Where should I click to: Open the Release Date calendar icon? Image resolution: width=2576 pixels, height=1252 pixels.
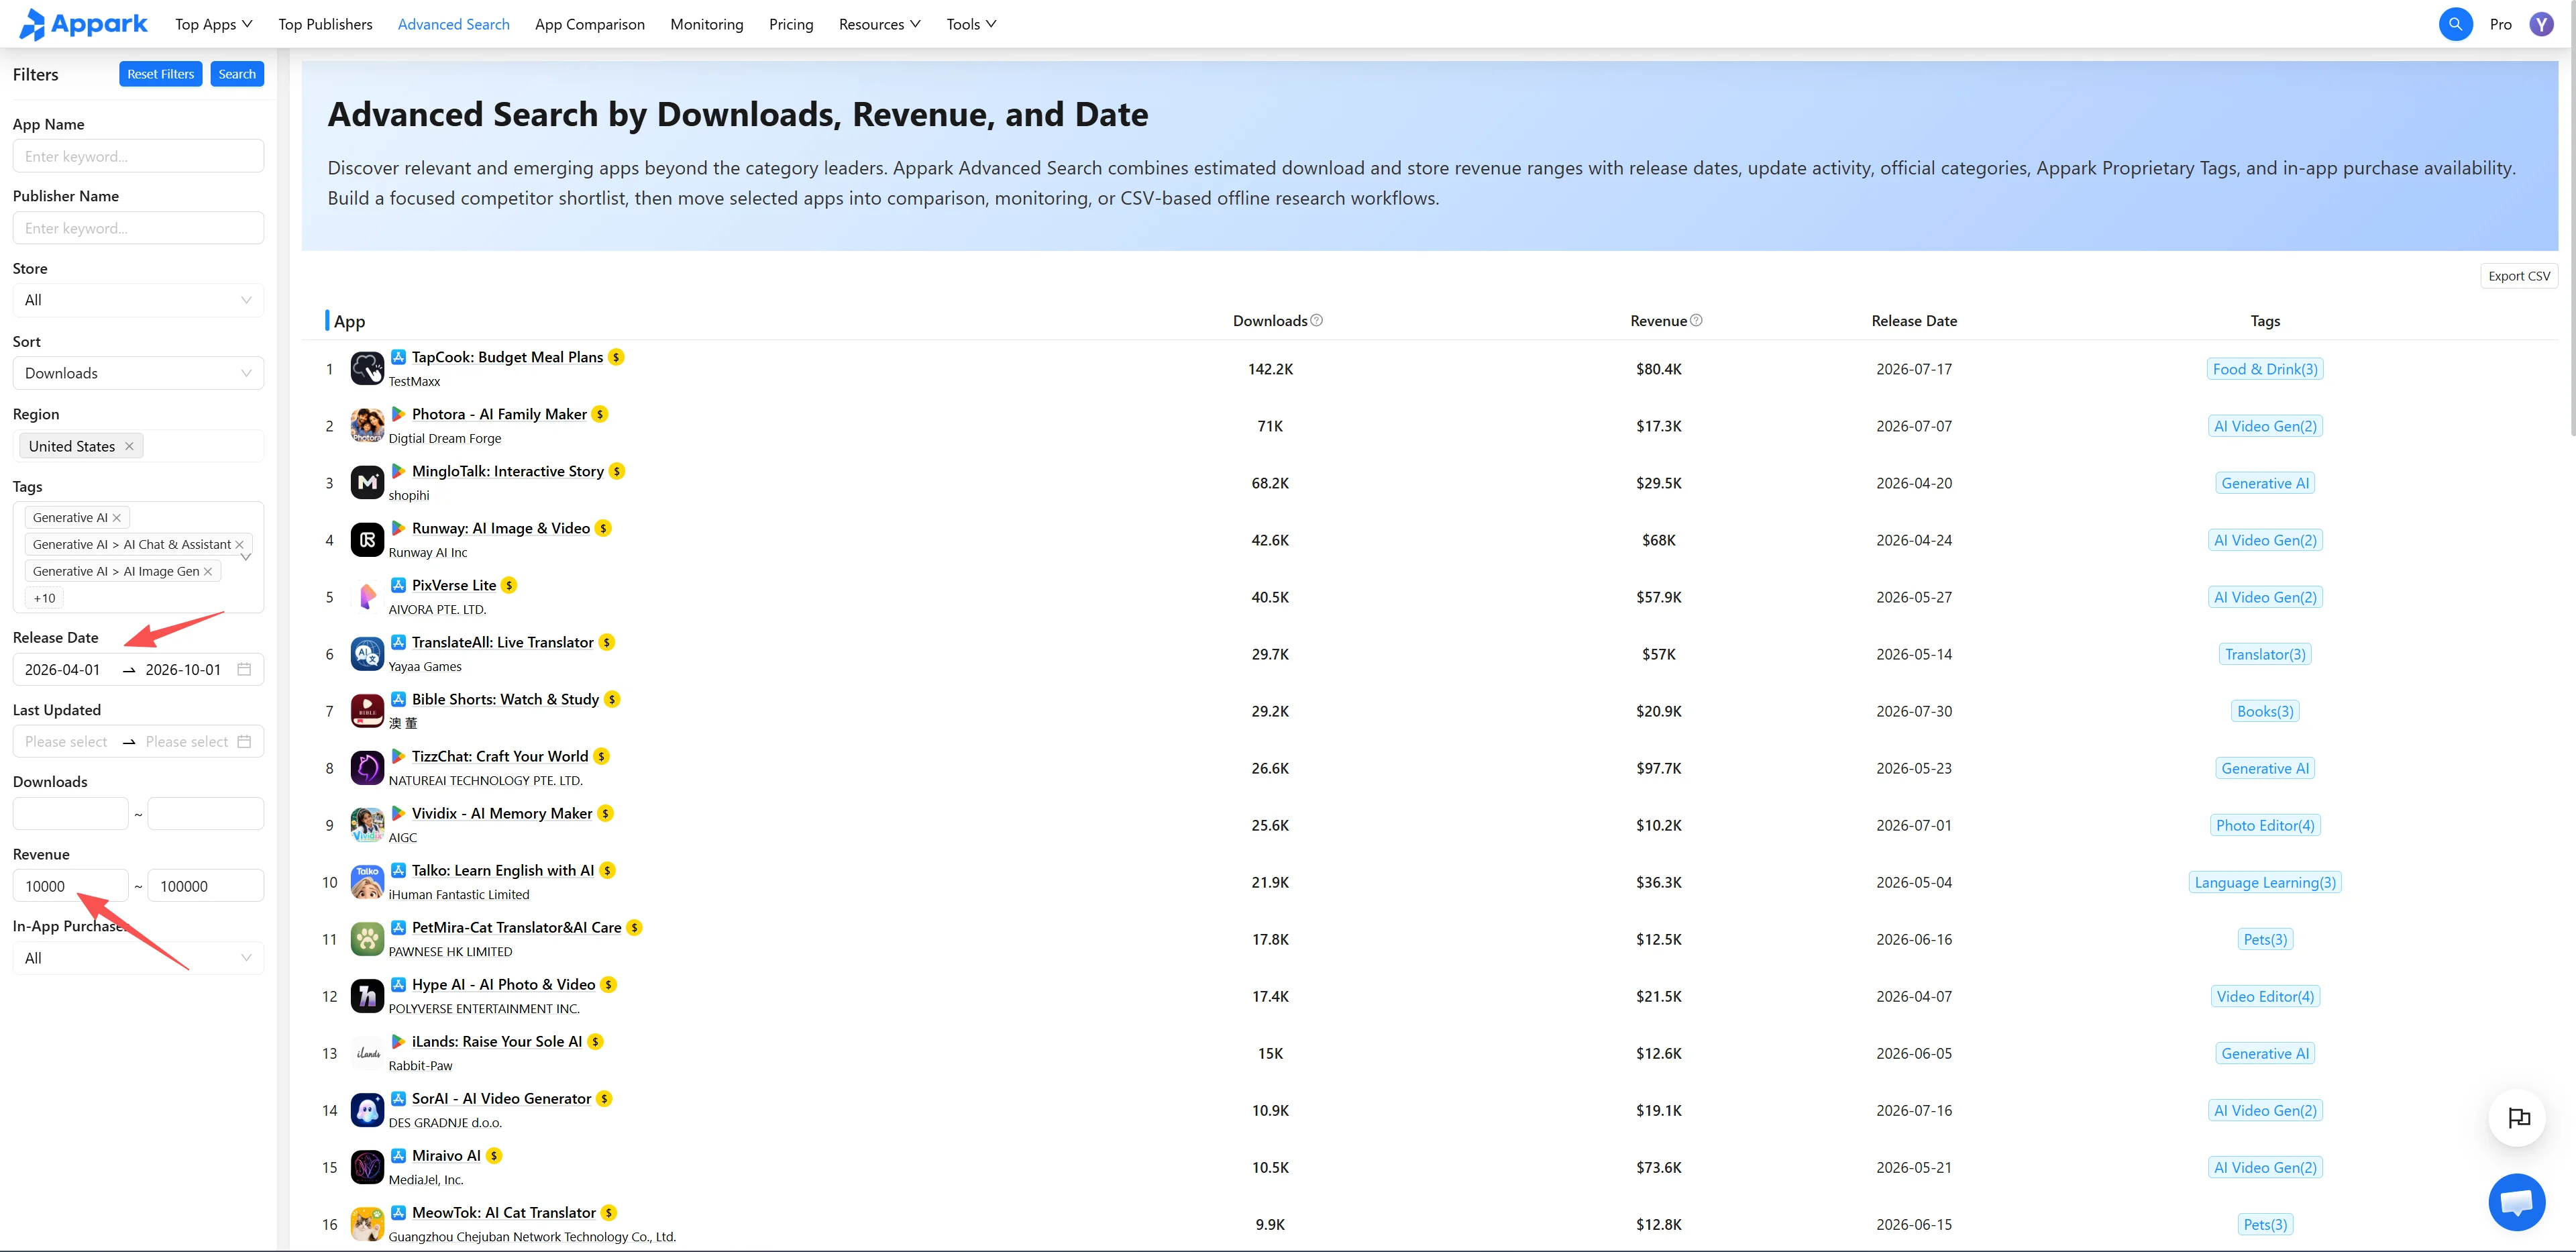click(244, 669)
